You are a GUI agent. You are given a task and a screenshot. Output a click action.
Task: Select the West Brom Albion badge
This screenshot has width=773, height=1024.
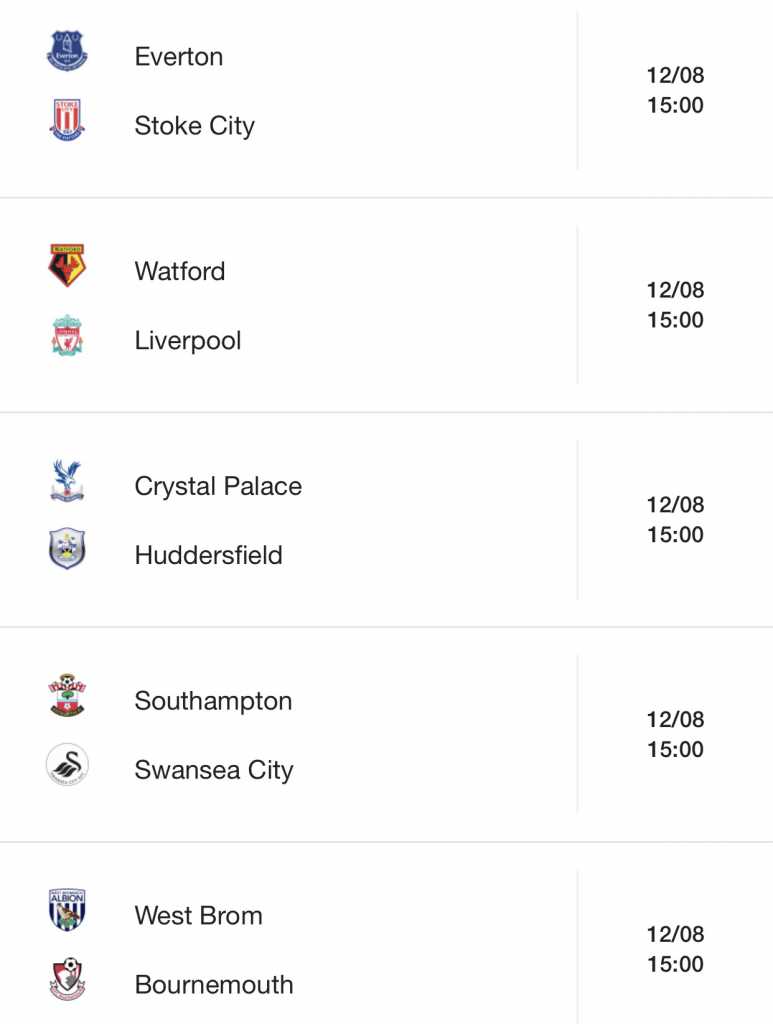67,910
